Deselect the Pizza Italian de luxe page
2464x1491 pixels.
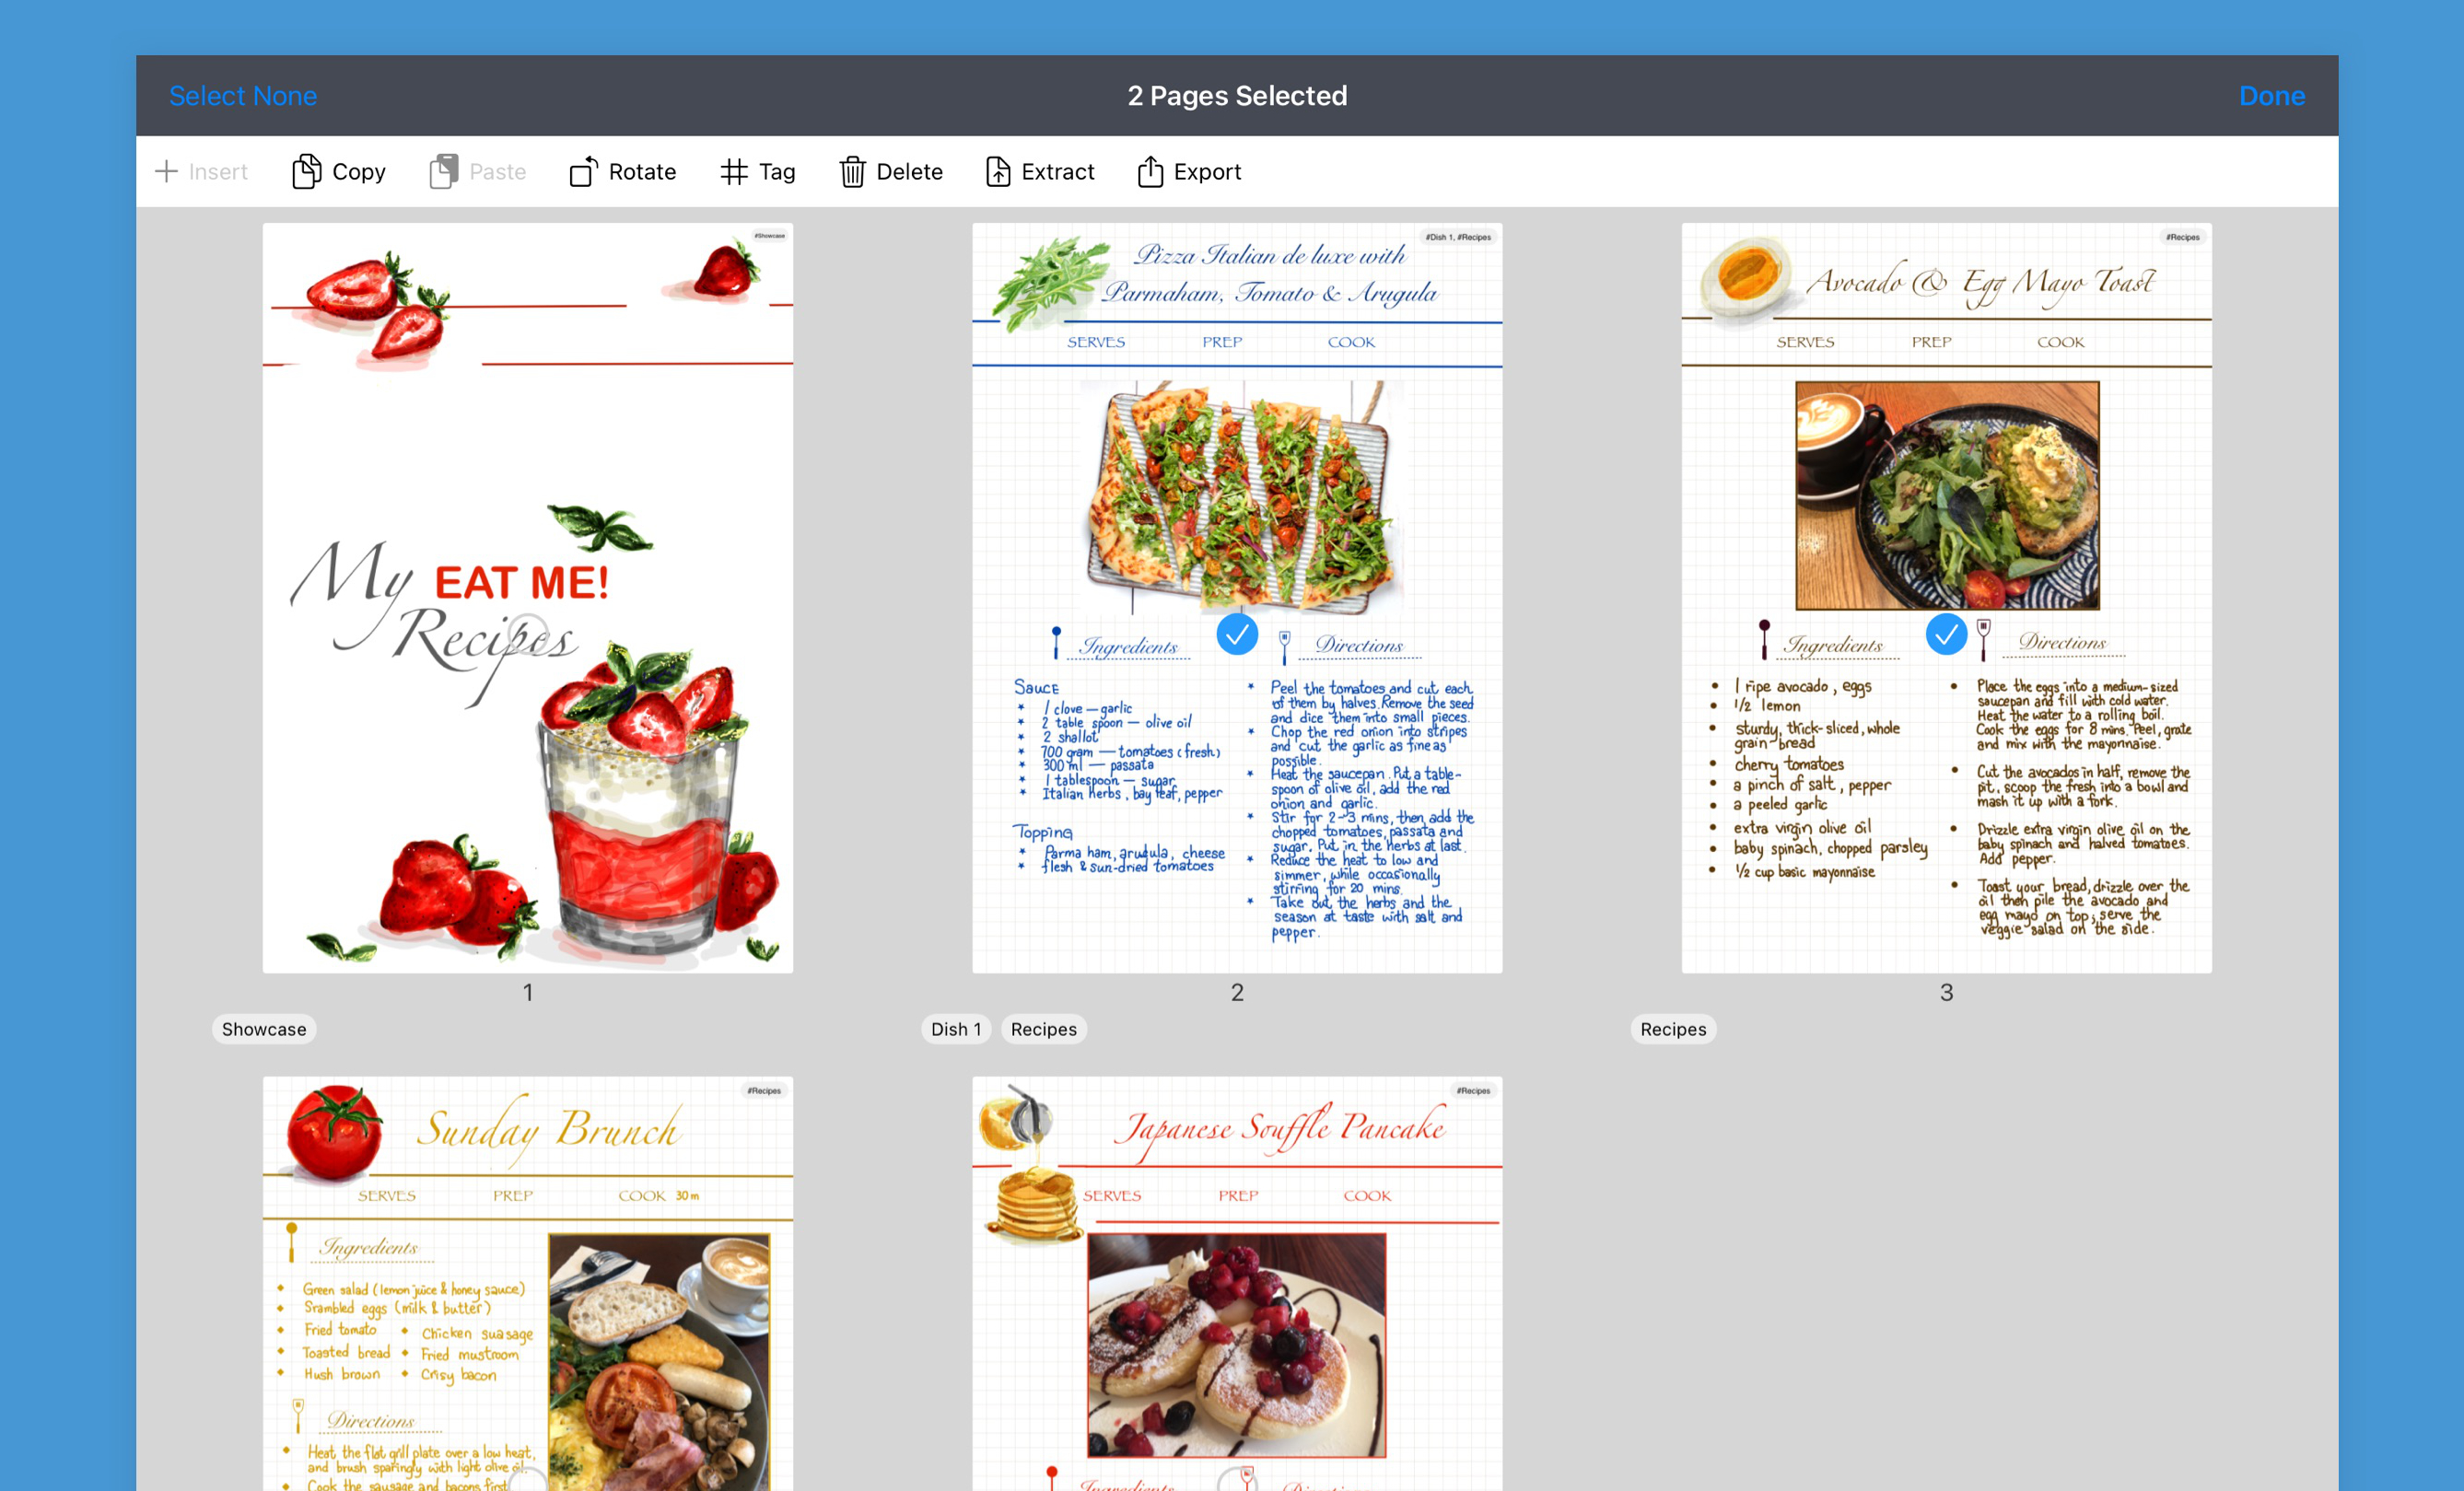tap(1237, 634)
